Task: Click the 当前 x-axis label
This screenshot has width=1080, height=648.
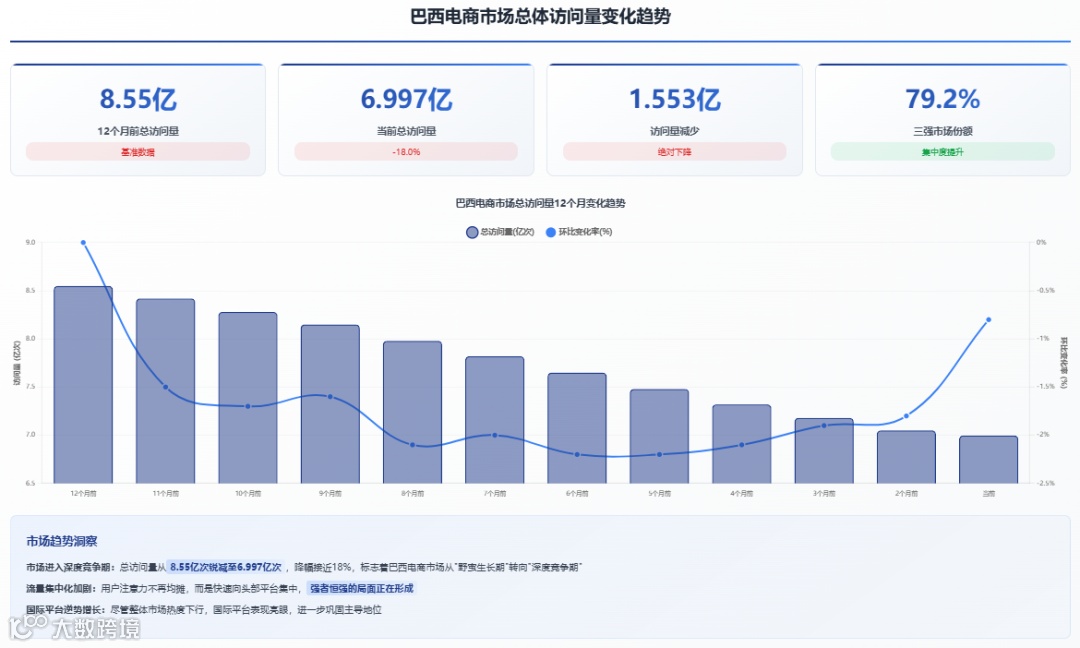Action: (988, 493)
